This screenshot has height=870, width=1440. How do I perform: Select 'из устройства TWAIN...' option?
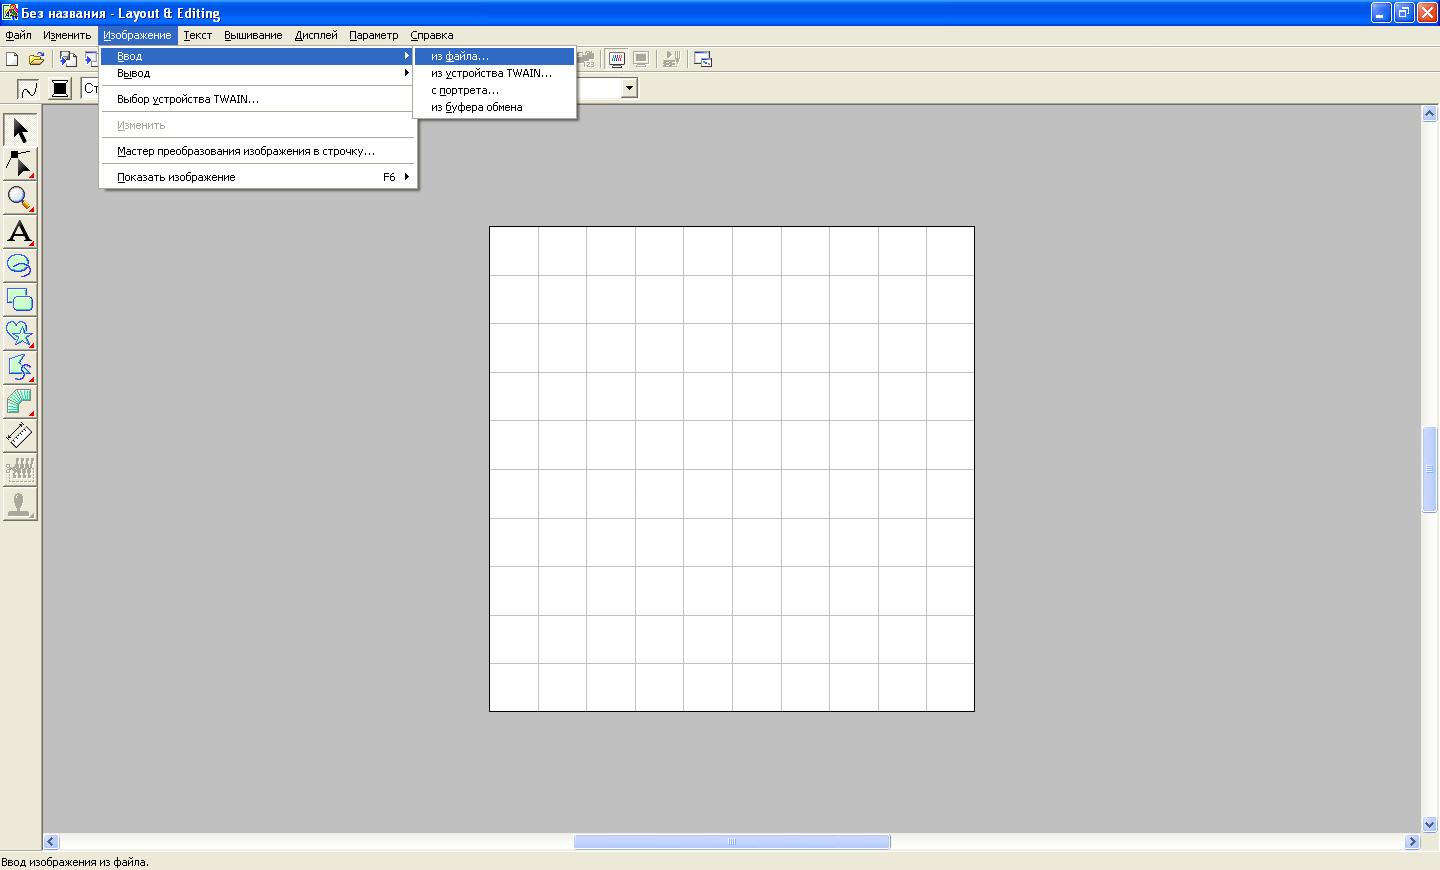pyautogui.click(x=491, y=73)
